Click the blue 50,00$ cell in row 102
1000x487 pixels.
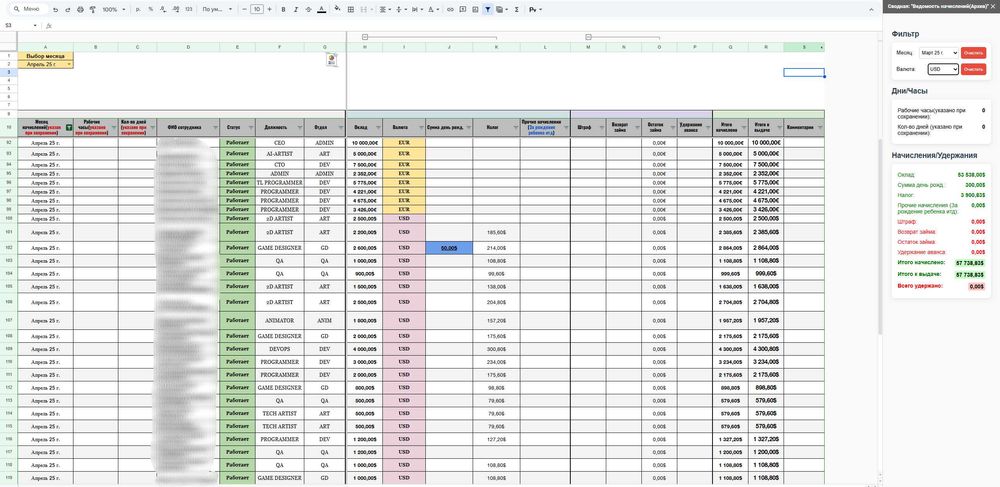[x=449, y=248]
